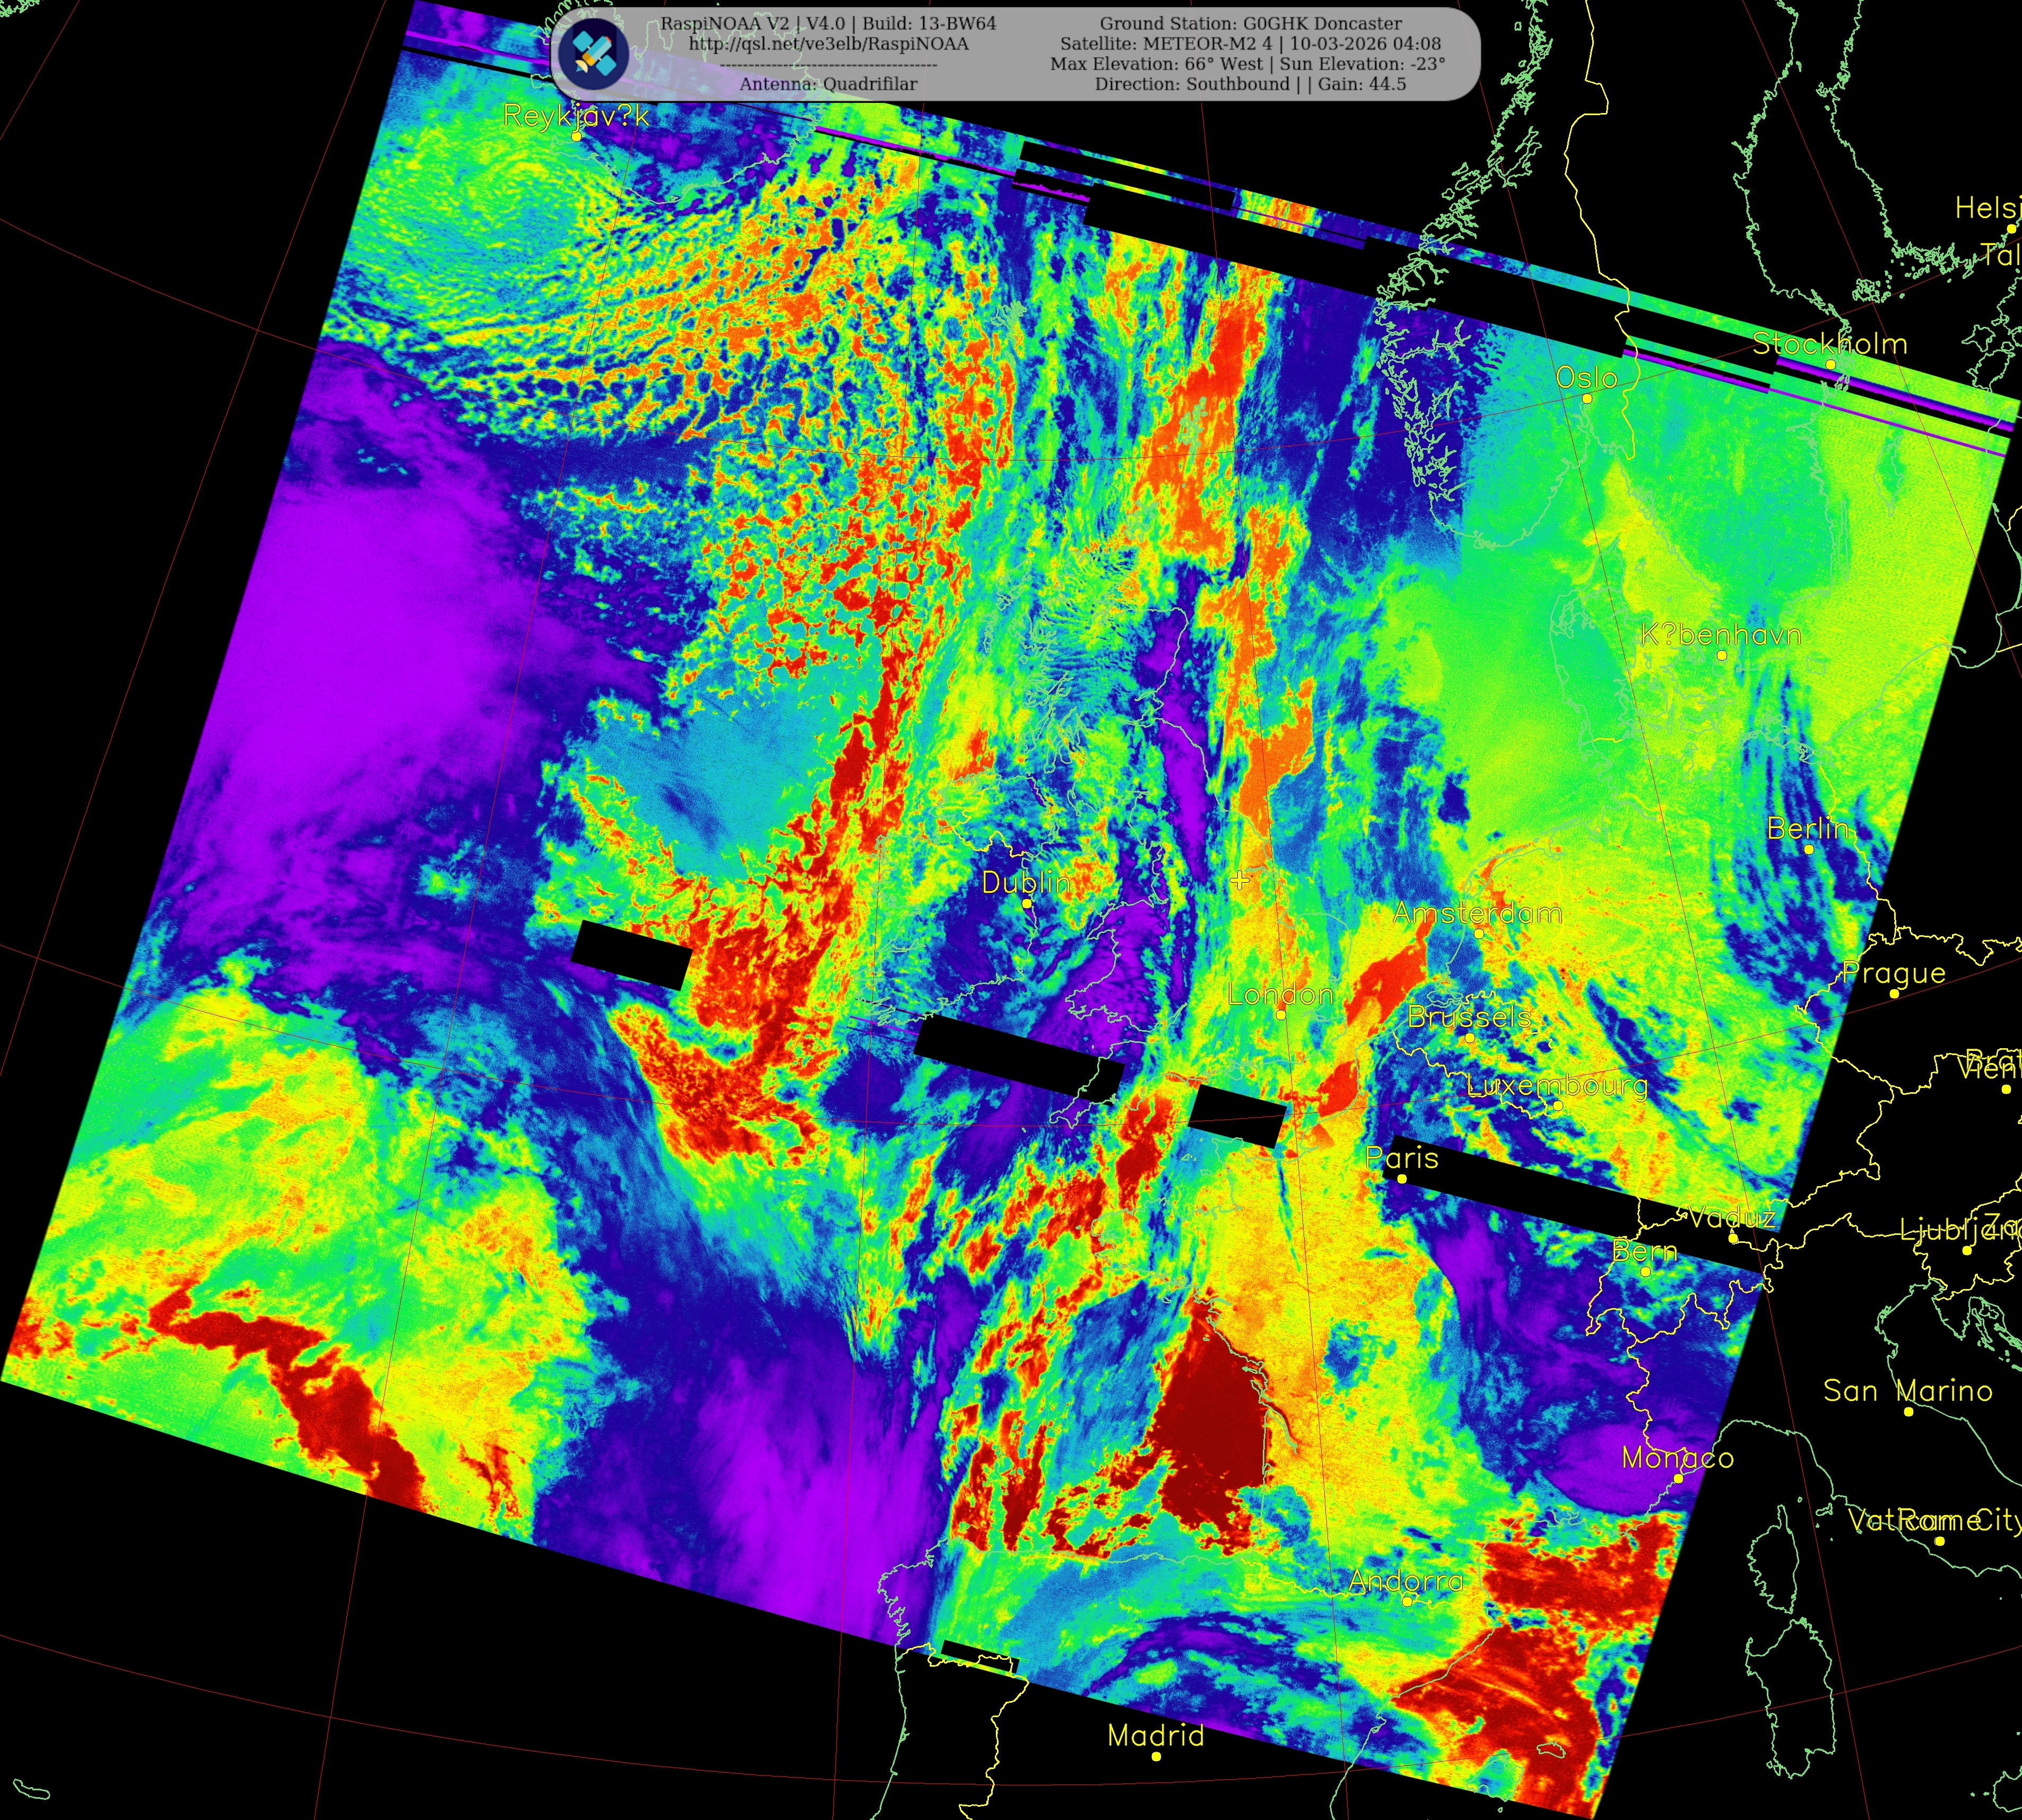The height and width of the screenshot is (1820, 2022).
Task: Click the Ground Station G0GHK Doncaster text
Action: pos(1250,24)
